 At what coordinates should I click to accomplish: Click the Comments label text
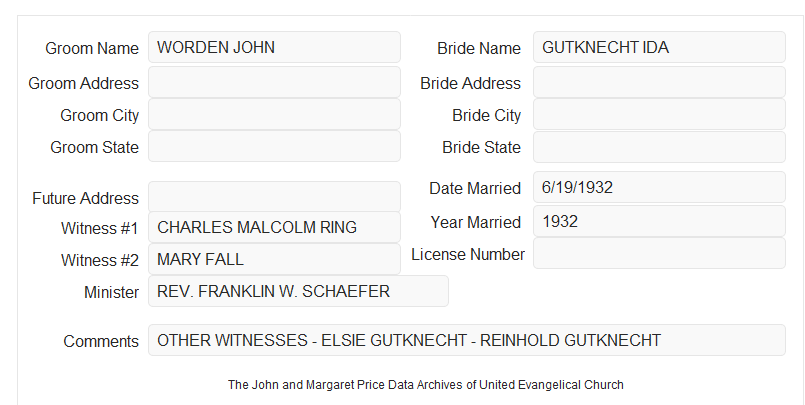pyautogui.click(x=101, y=341)
